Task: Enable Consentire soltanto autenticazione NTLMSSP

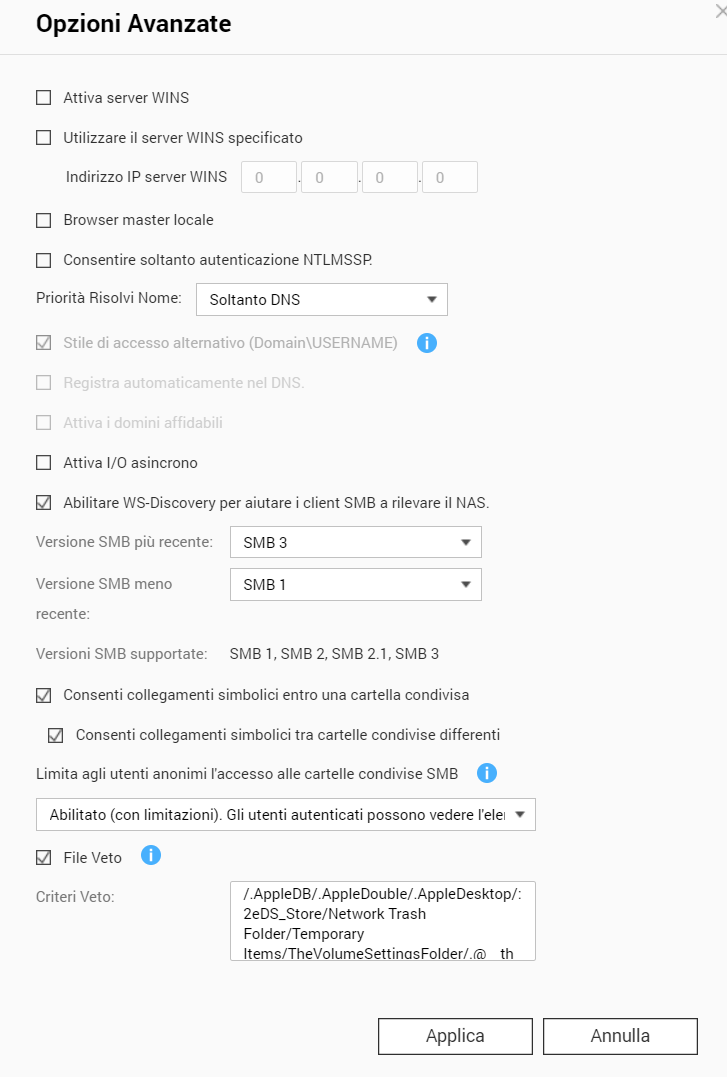Action: pos(43,260)
